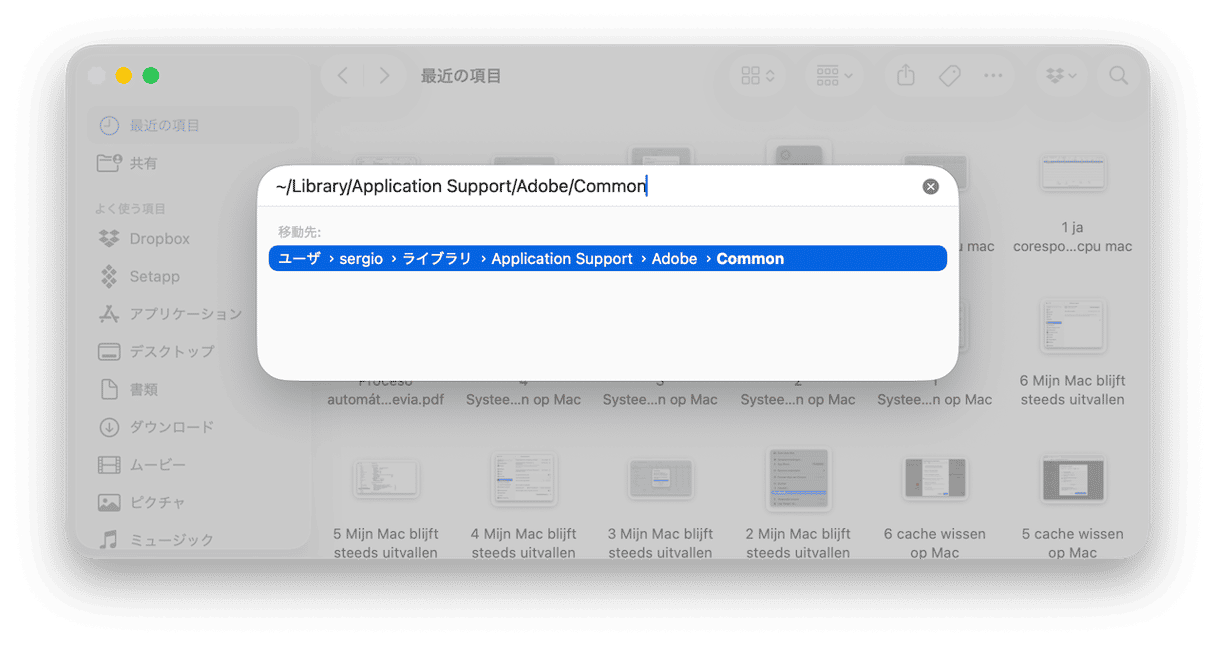Viewport: 1216px width, 646px height.
Task: Click the shared folder icon
Action: (109, 163)
